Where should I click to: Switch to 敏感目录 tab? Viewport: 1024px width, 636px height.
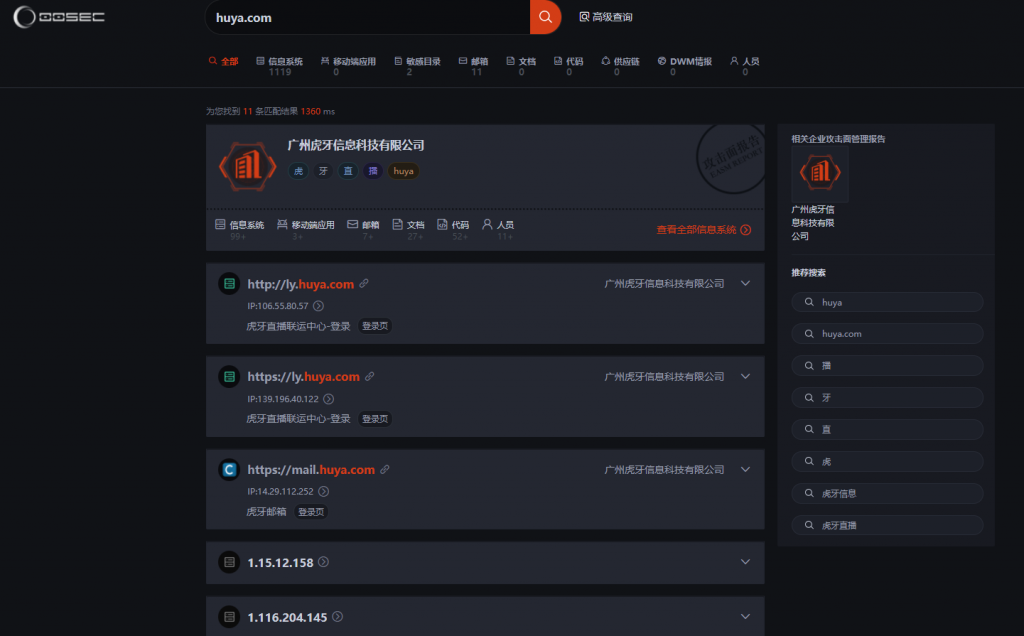click(417, 66)
